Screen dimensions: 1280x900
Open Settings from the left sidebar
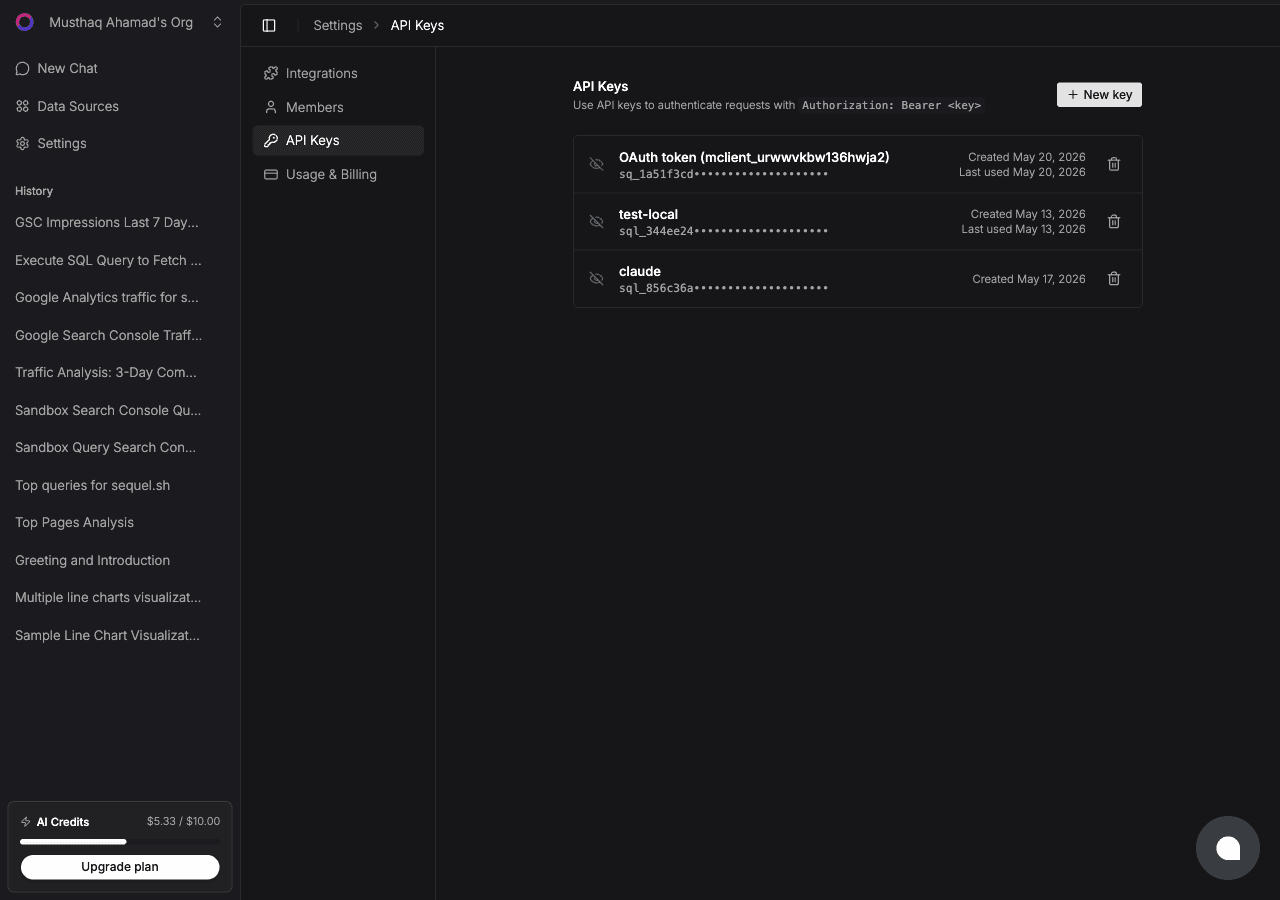(120, 143)
